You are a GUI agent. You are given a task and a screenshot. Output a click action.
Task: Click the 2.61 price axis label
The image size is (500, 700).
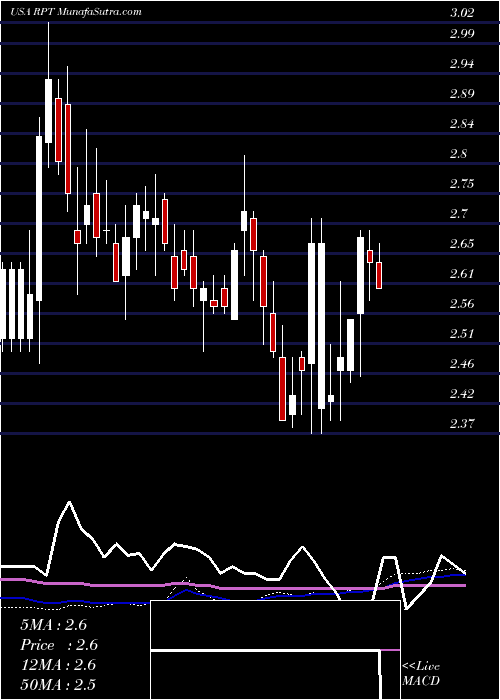coord(462,273)
